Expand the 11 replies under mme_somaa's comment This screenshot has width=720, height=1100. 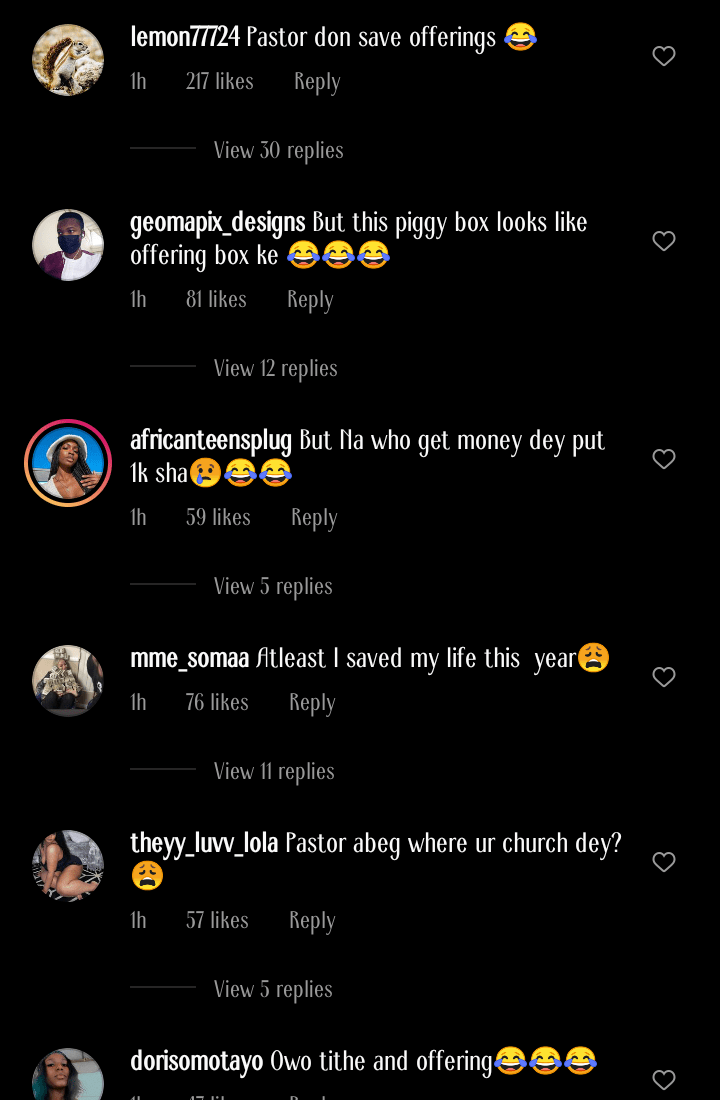(x=274, y=771)
